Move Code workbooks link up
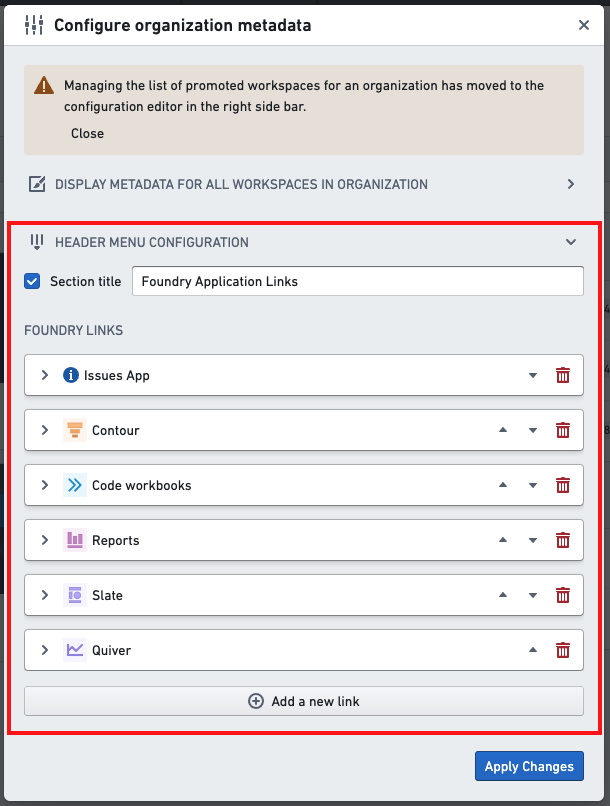 503,485
